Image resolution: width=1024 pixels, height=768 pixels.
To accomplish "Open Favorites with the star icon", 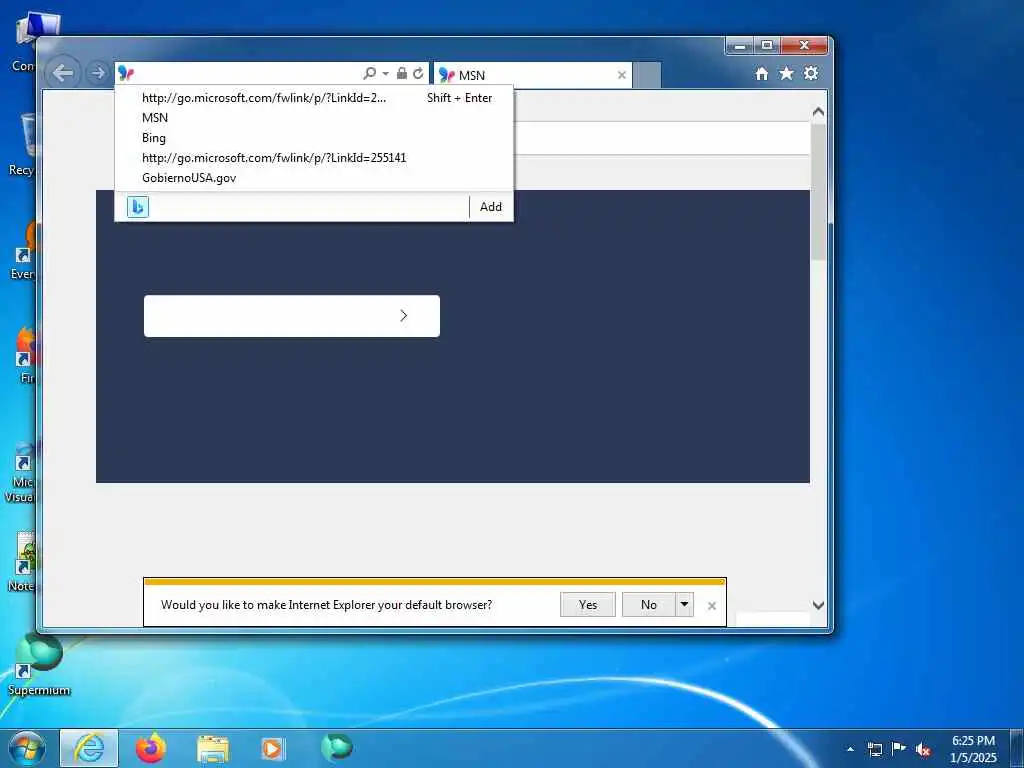I will (786, 73).
